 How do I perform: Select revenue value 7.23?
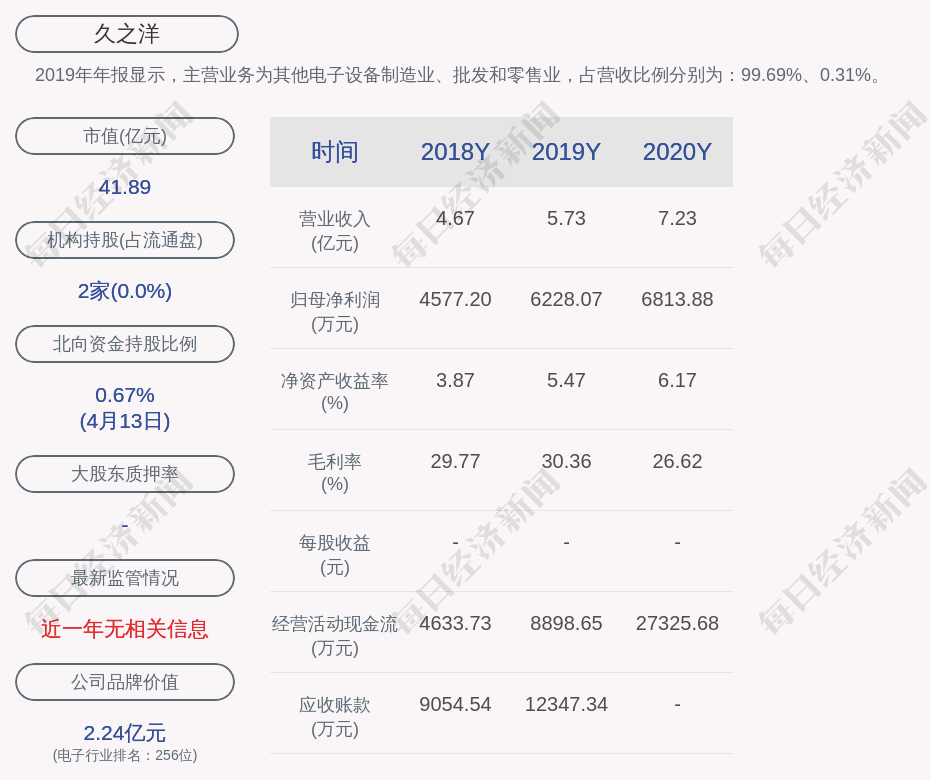(x=677, y=218)
